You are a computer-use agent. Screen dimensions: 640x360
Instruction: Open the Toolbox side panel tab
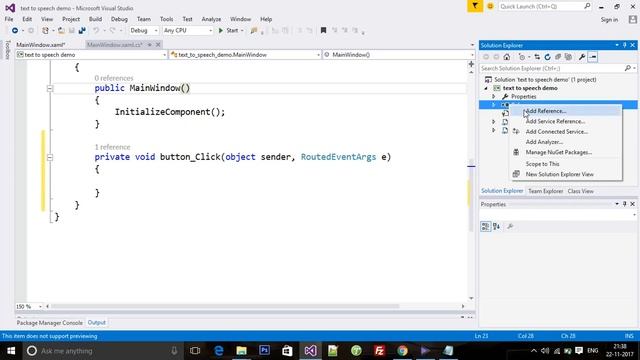coord(7,50)
